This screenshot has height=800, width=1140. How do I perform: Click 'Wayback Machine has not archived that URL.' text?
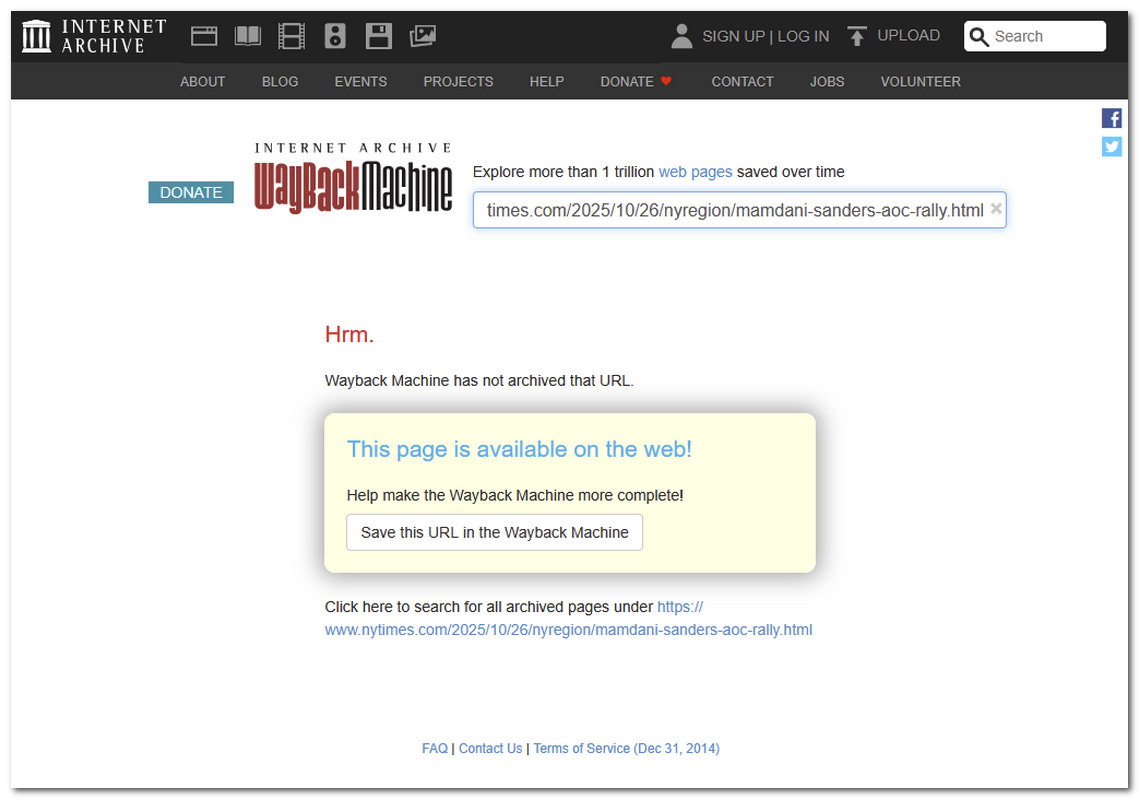(x=479, y=380)
